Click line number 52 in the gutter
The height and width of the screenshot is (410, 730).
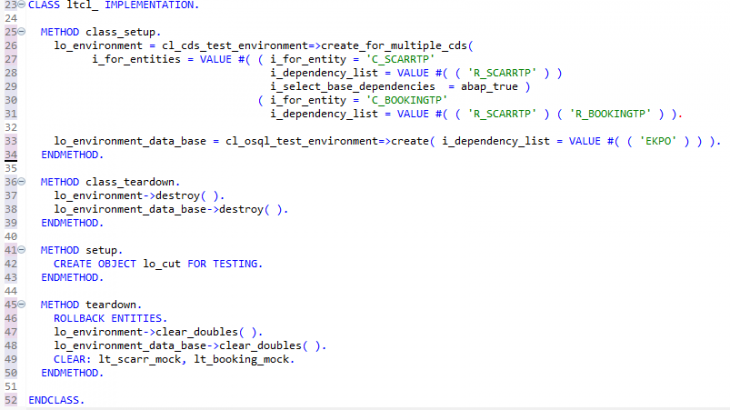8,399
